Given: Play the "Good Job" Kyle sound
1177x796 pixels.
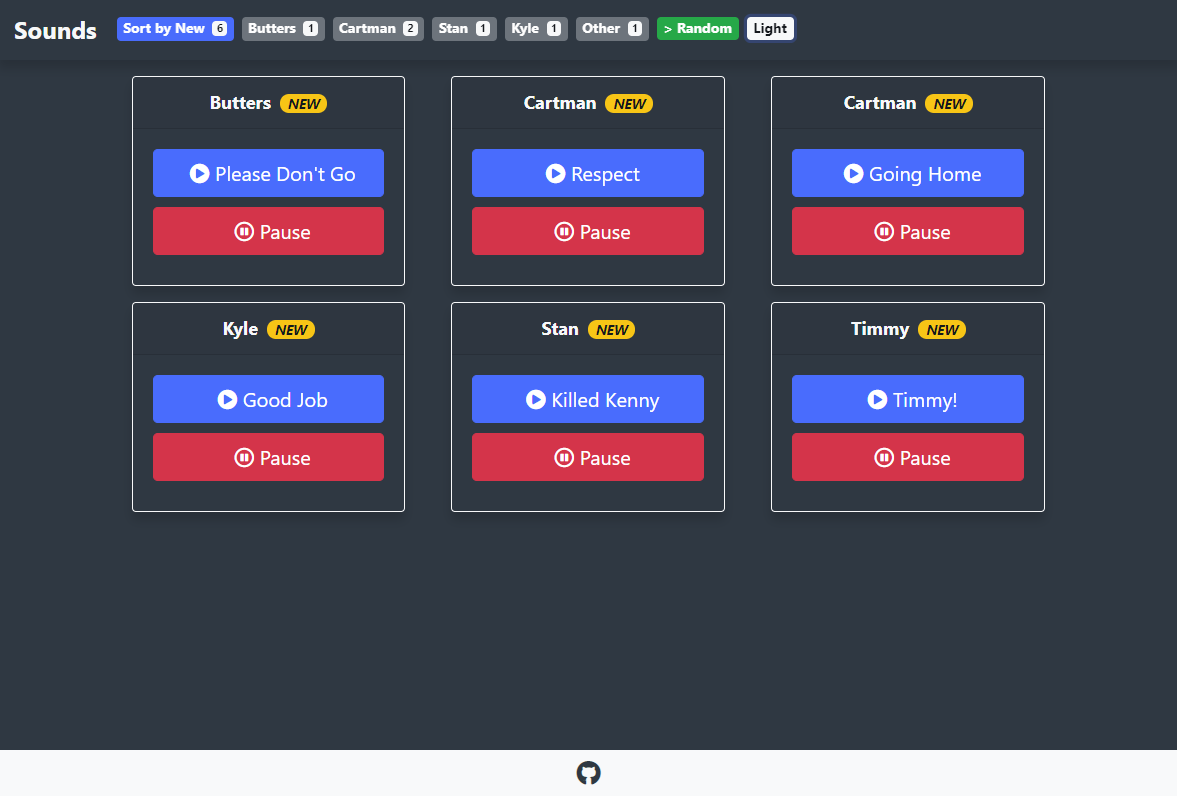Looking at the screenshot, I should (268, 400).
